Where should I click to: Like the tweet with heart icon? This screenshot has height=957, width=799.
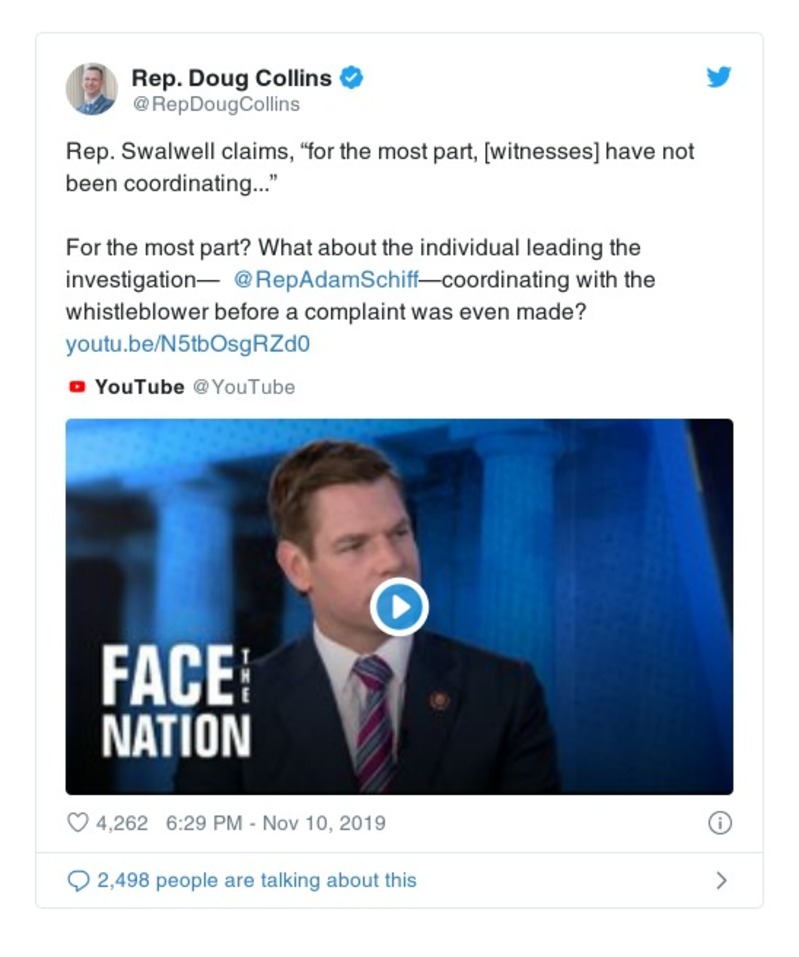point(78,823)
